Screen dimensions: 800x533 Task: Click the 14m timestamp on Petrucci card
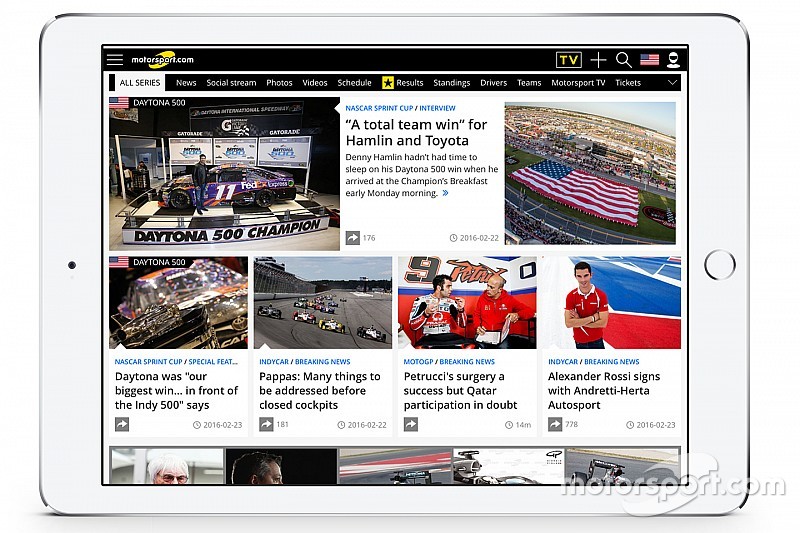point(518,425)
